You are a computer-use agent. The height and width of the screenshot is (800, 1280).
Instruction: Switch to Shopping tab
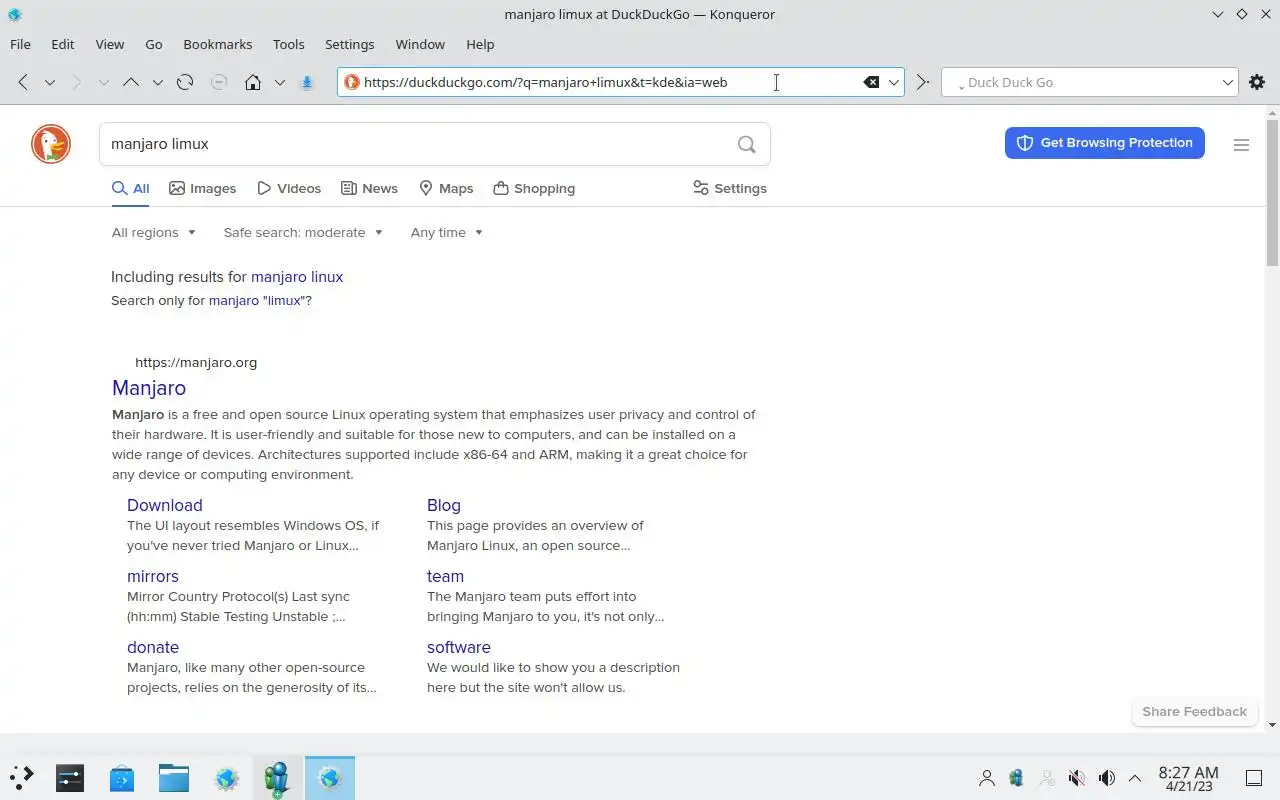(x=534, y=188)
